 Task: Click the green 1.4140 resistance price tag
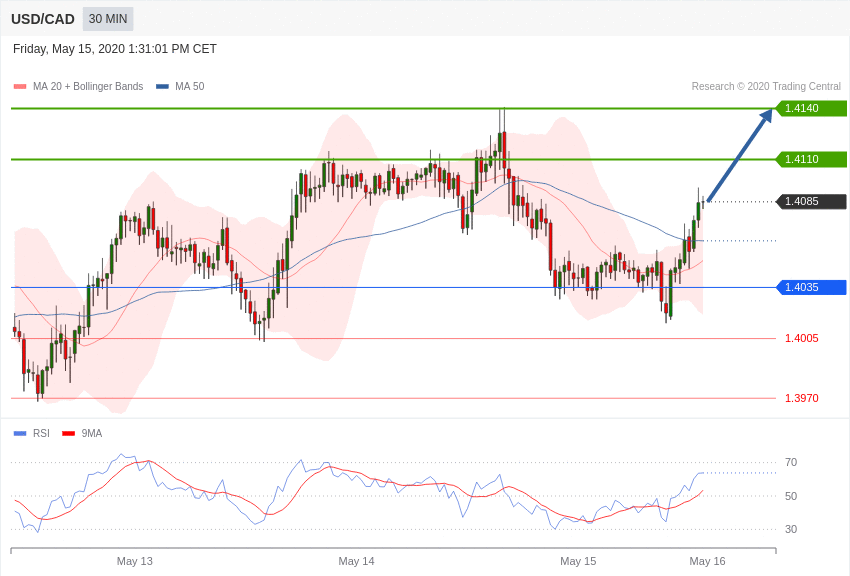[x=811, y=108]
